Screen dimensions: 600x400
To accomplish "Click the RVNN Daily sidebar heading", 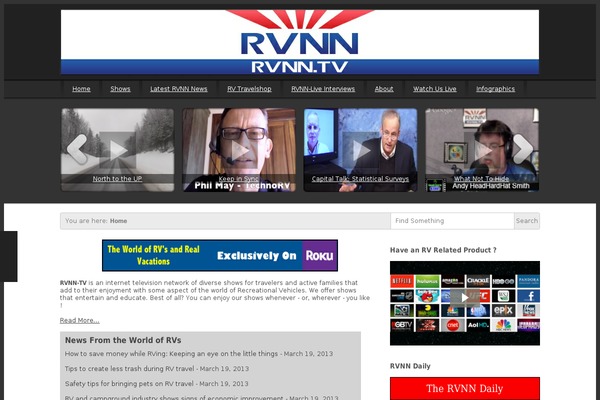I will (410, 366).
